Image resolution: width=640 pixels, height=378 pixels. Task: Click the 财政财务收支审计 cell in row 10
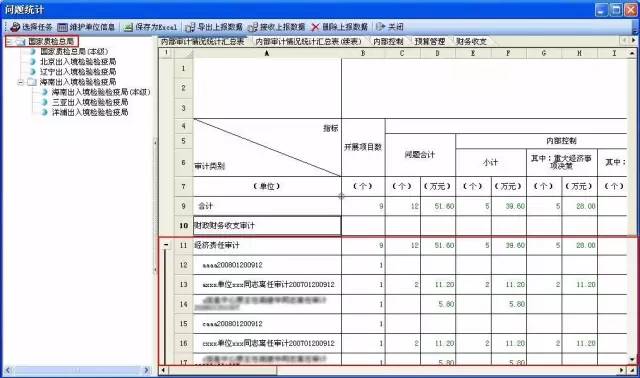267,226
